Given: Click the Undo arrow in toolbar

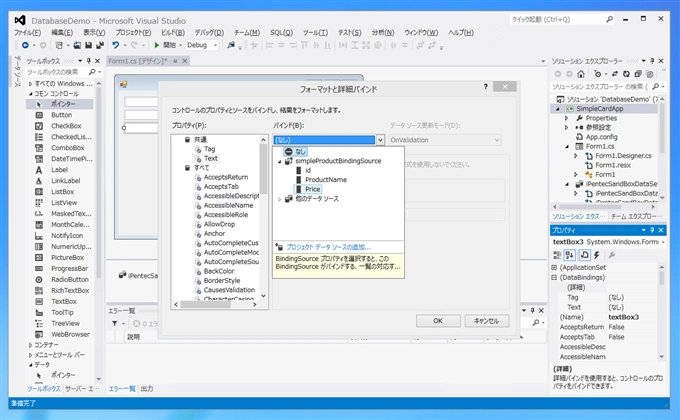Looking at the screenshot, I should [x=115, y=45].
